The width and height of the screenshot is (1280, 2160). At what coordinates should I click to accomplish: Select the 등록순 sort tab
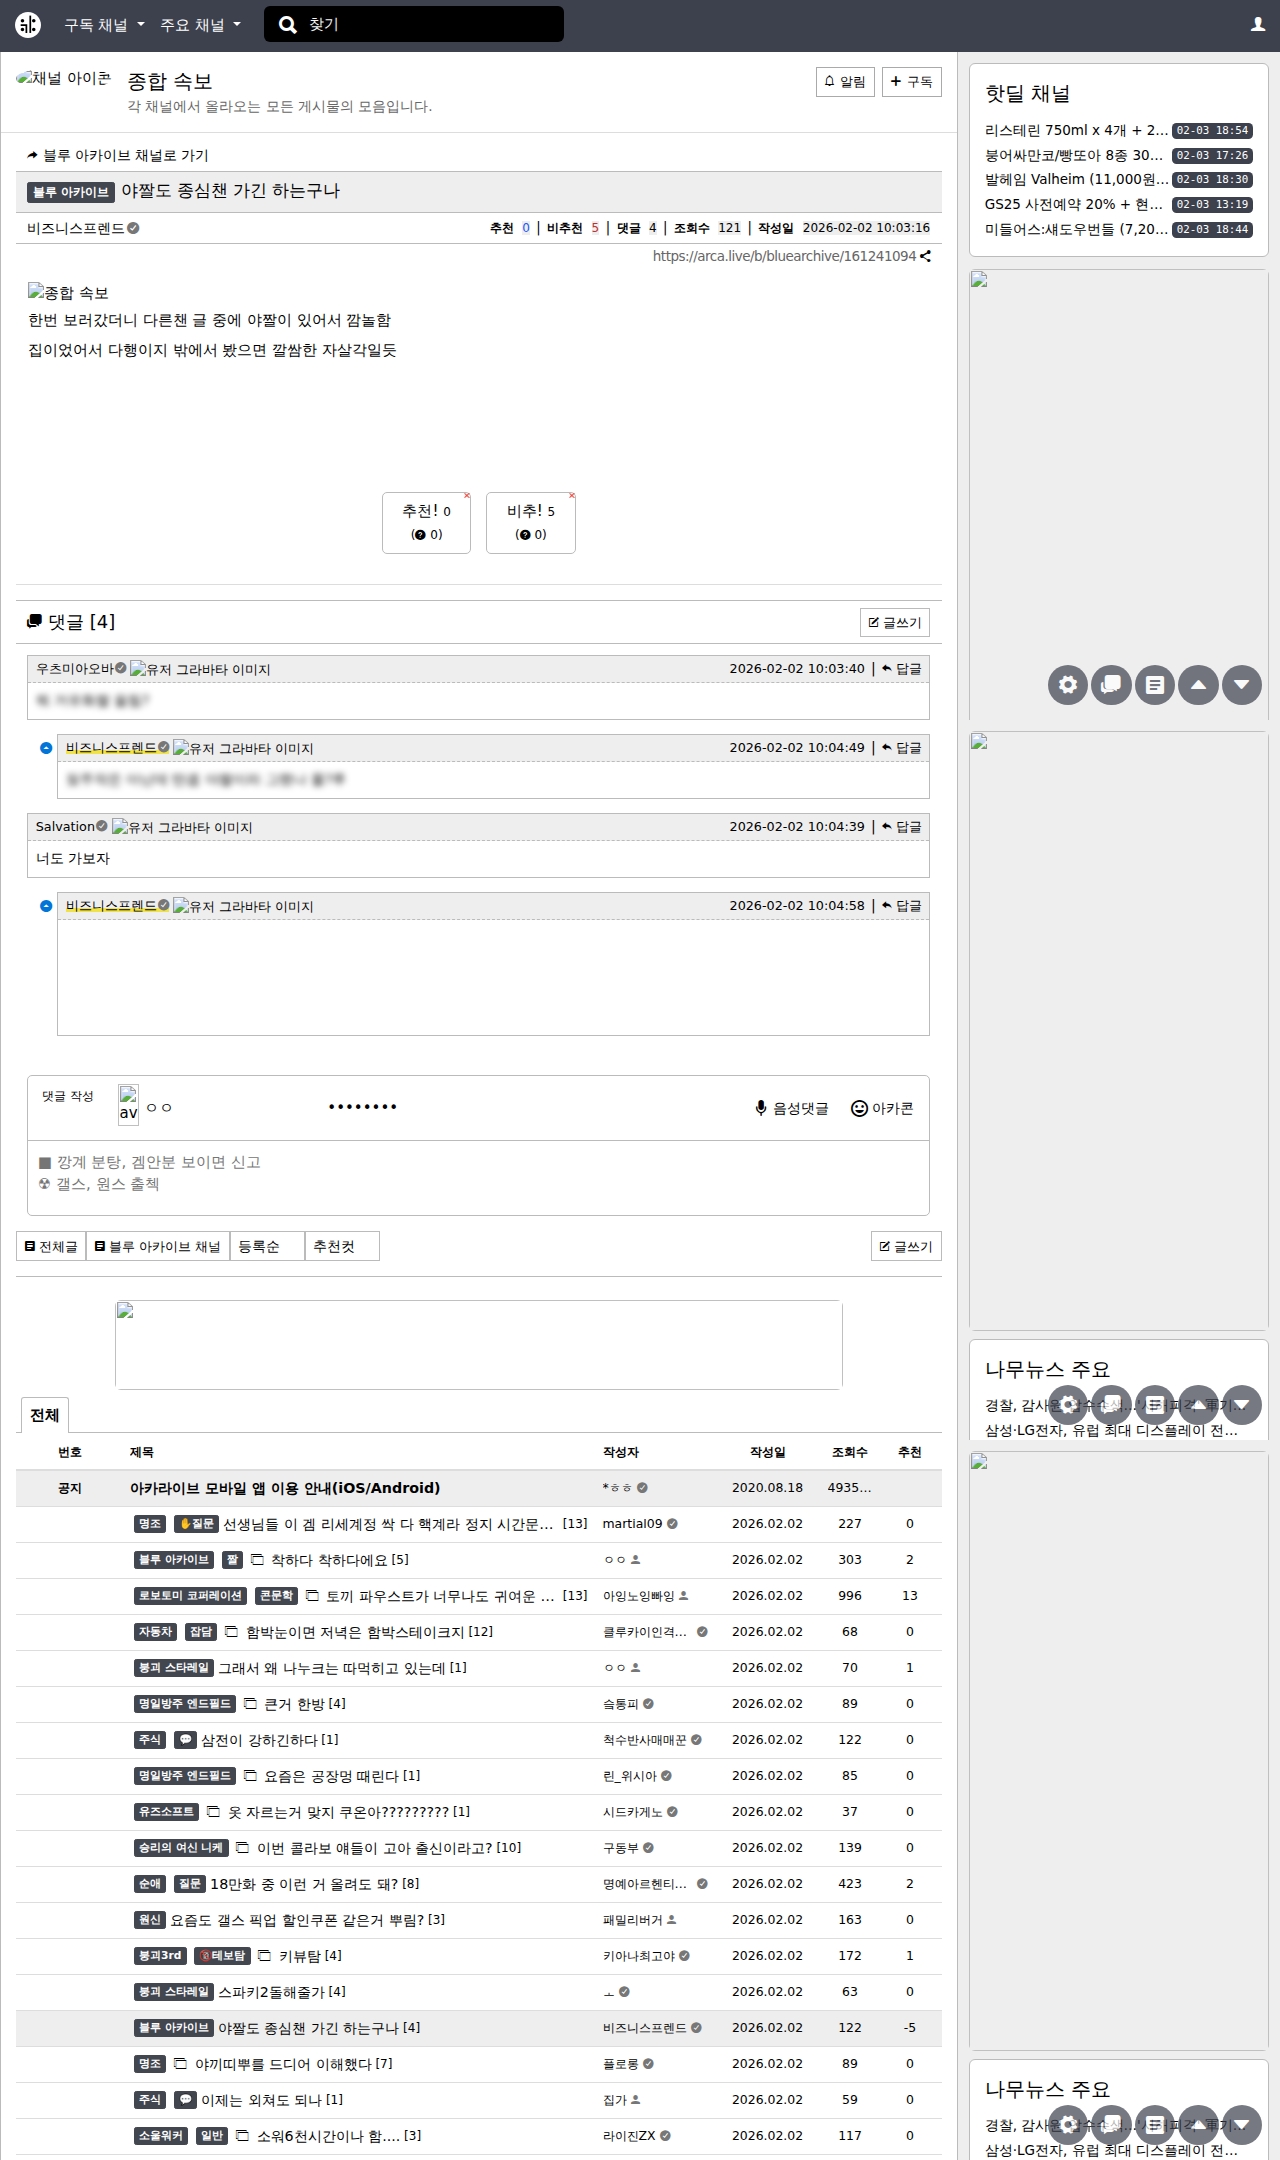[267, 1246]
